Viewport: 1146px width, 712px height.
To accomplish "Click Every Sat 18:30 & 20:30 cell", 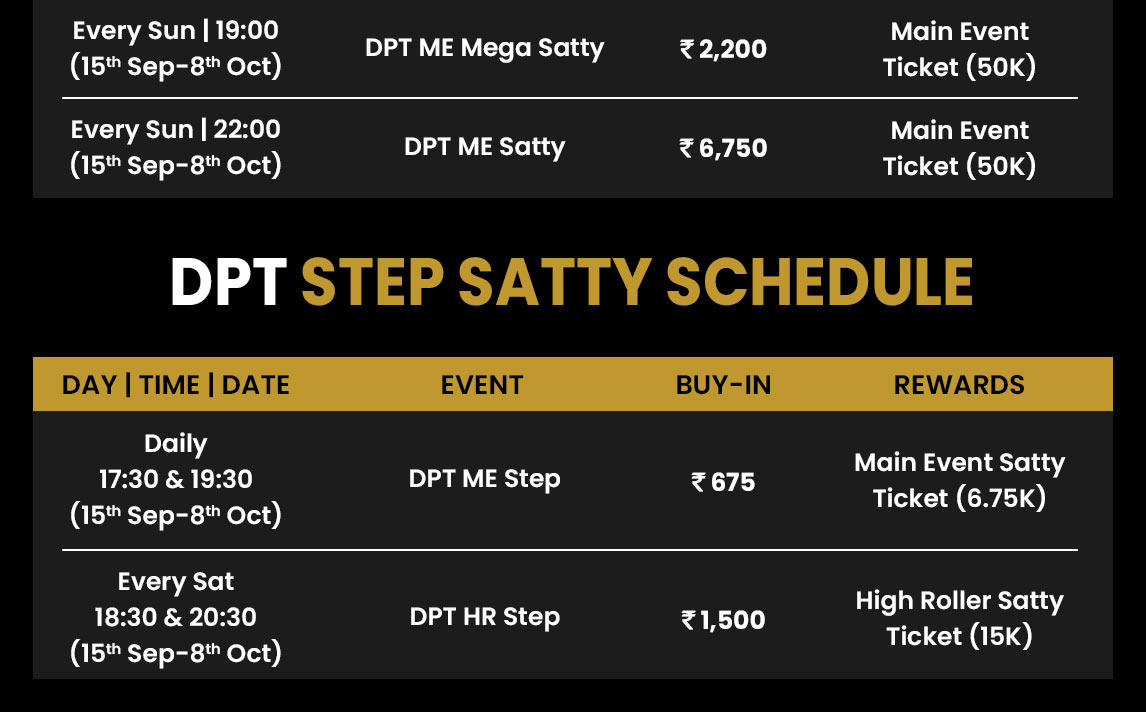I will tap(175, 617).
